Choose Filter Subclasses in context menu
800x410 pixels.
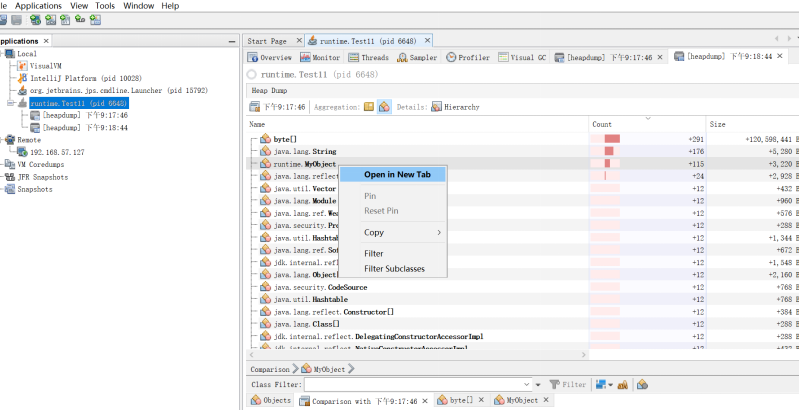pyautogui.click(x=393, y=269)
